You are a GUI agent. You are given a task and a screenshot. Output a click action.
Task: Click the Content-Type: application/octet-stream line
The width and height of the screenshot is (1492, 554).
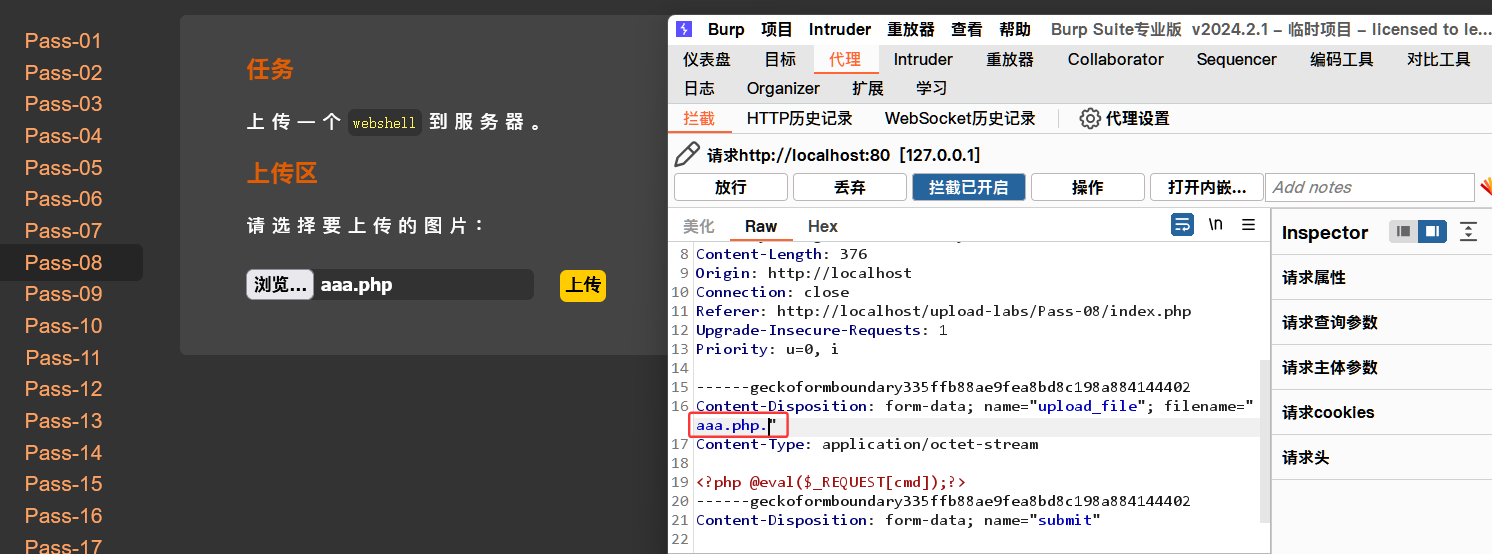click(867, 444)
